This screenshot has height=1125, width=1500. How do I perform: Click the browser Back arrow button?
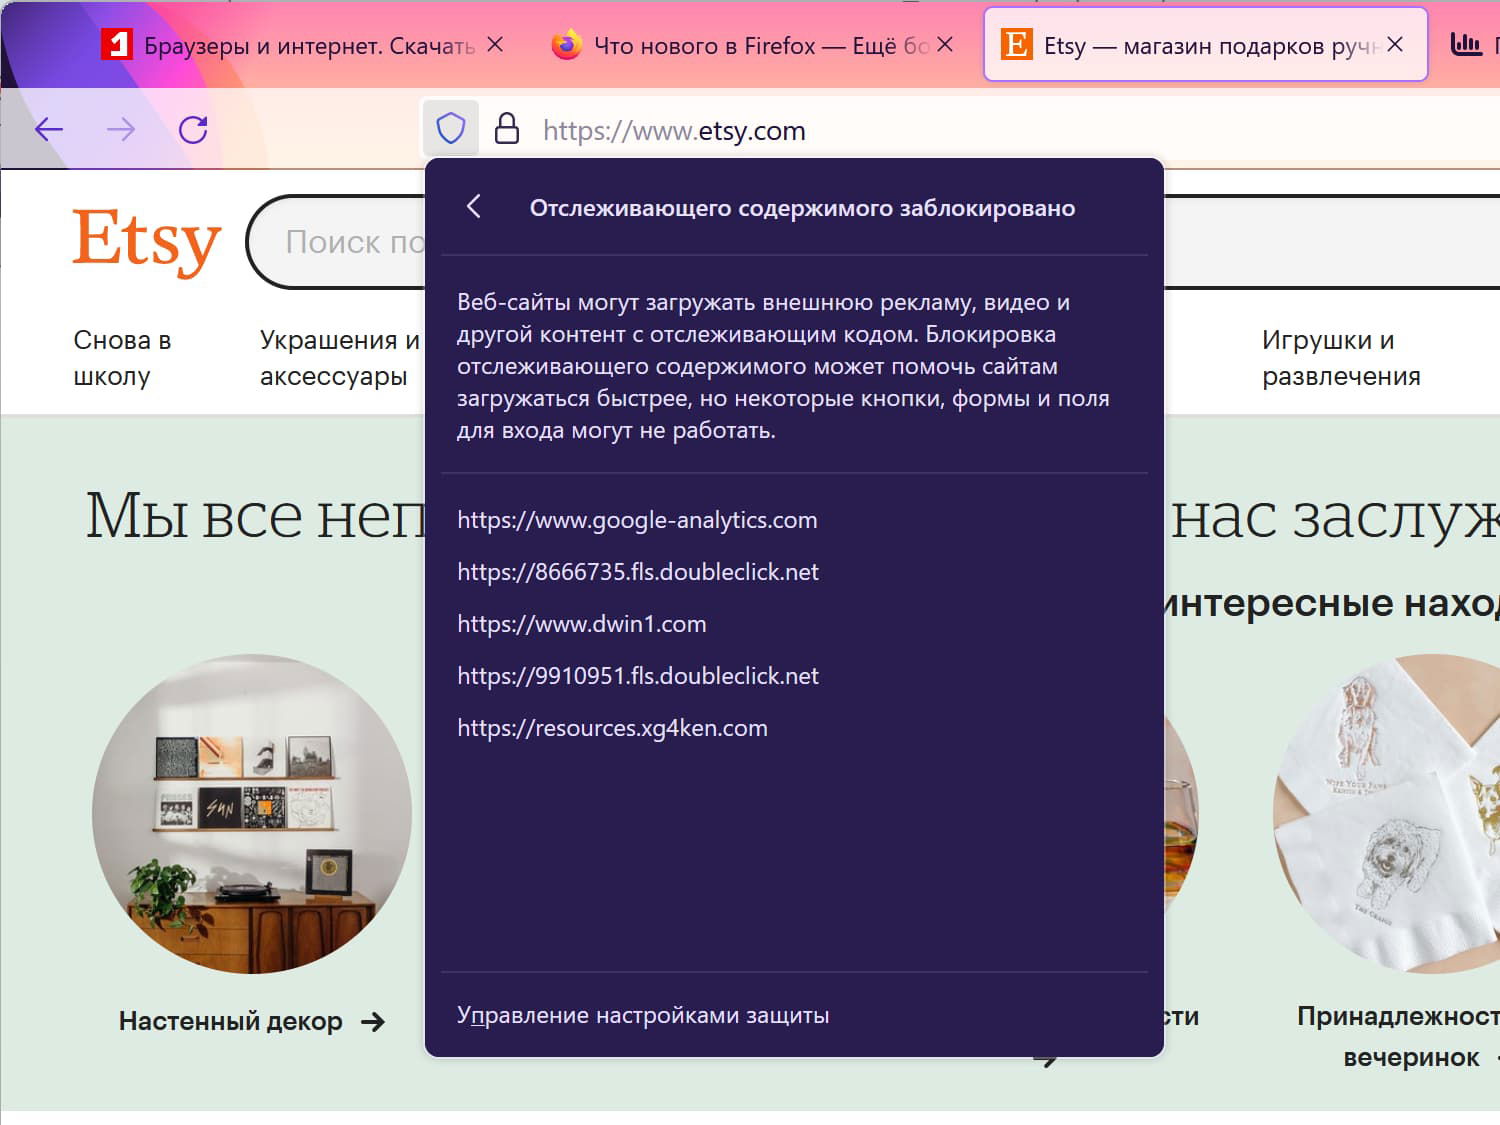(x=49, y=129)
